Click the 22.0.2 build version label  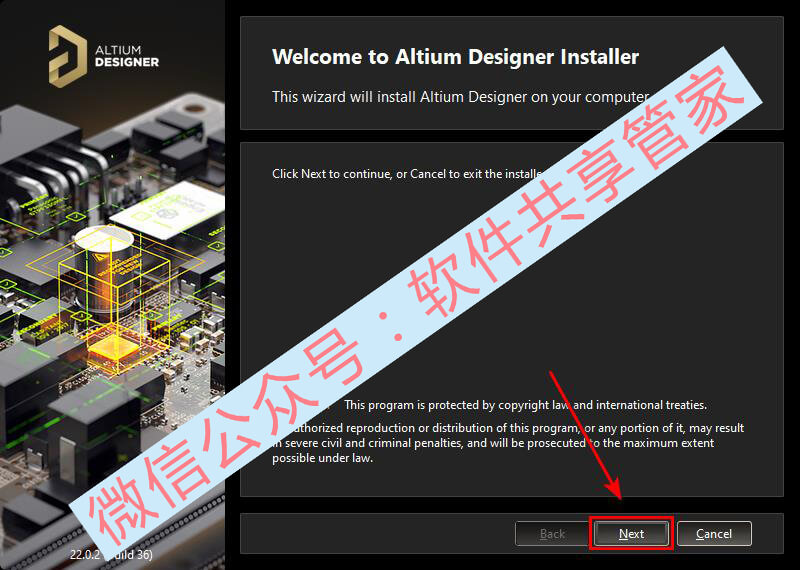point(111,554)
